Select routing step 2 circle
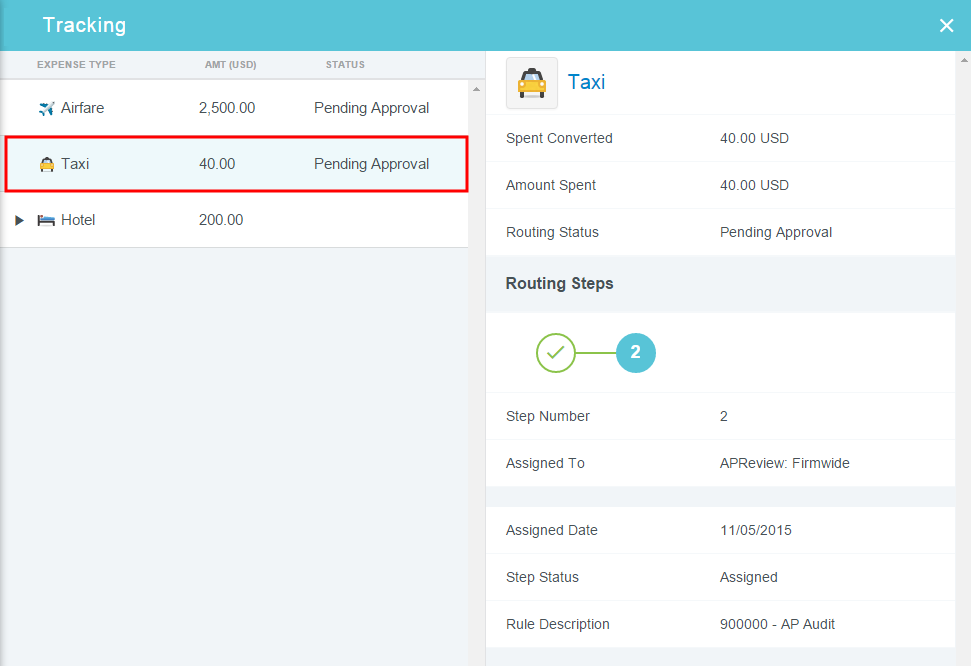Viewport: 971px width, 666px height. [x=635, y=352]
